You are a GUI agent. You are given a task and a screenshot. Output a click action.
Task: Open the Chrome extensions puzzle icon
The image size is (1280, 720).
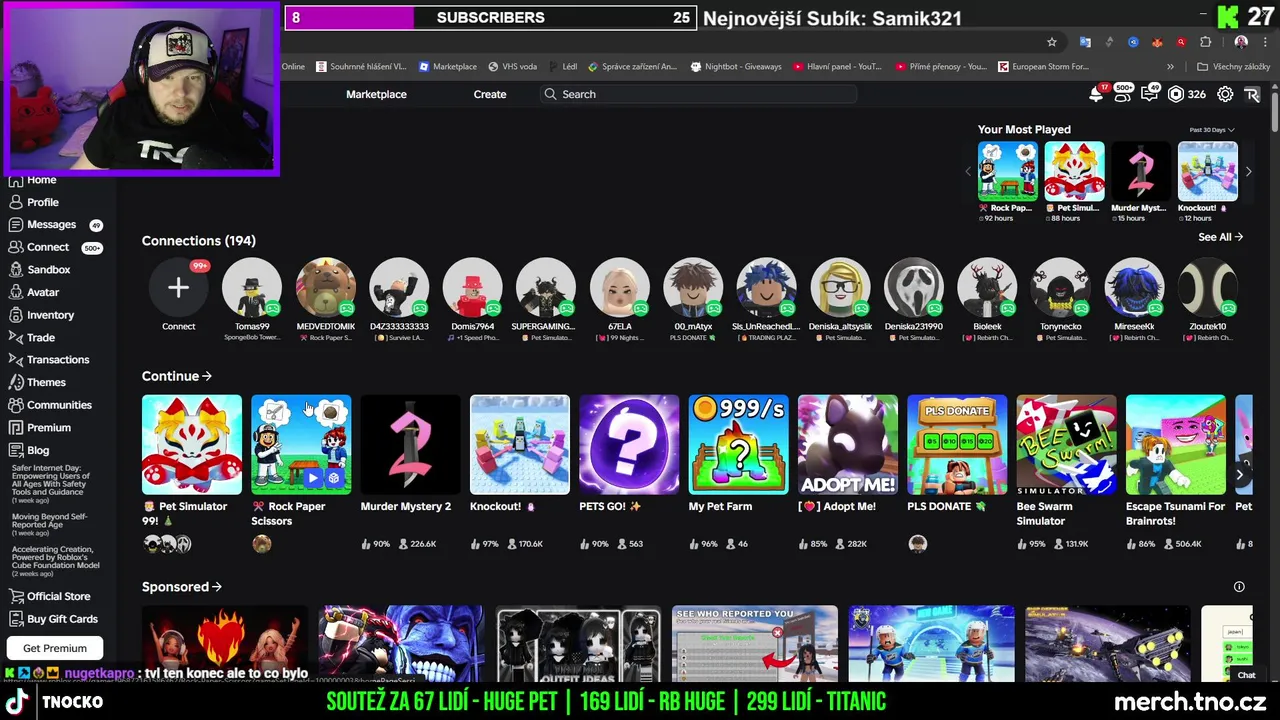pyautogui.click(x=1205, y=42)
